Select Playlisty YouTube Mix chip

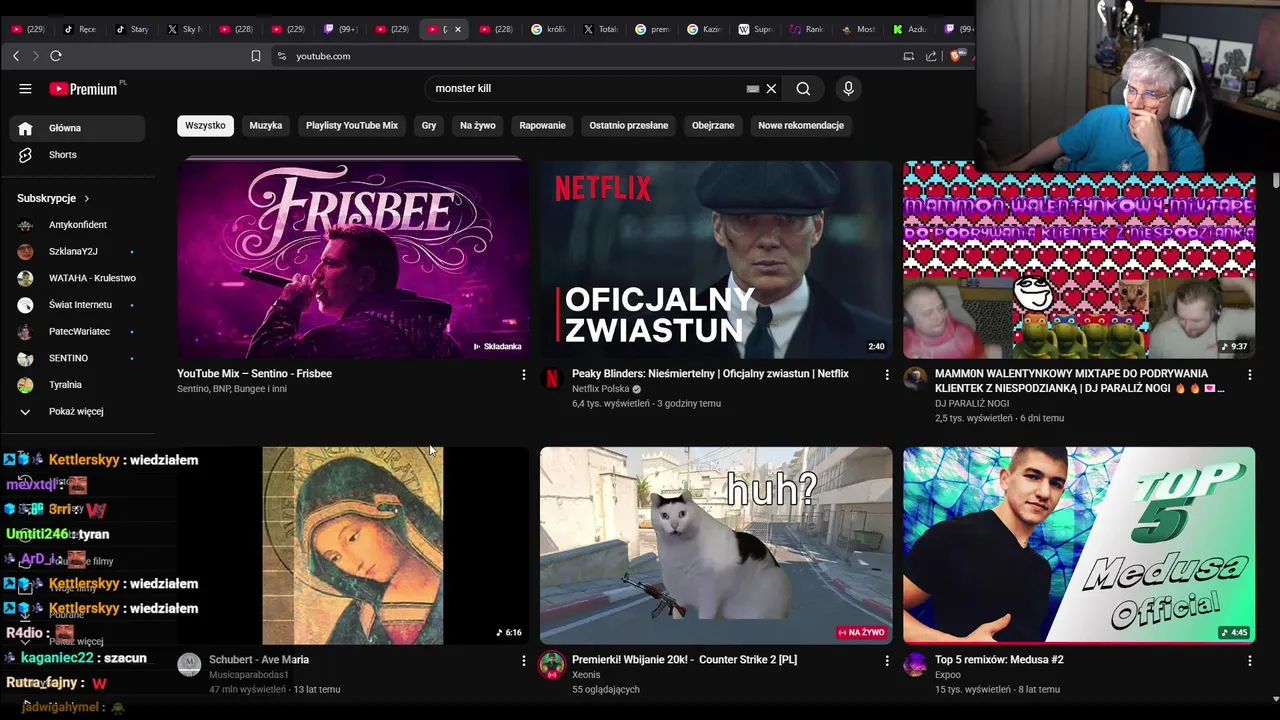tap(352, 126)
